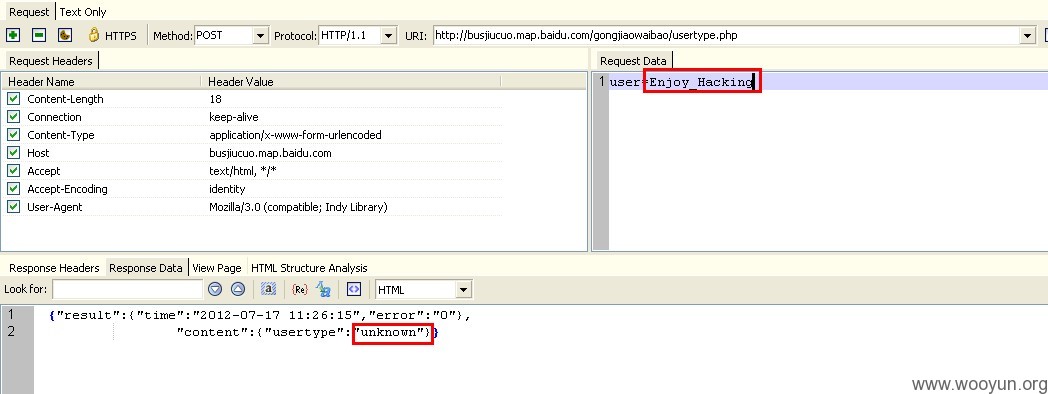This screenshot has width=1048, height=394.
Task: Click the Content-Length header name
Action: coord(66,99)
